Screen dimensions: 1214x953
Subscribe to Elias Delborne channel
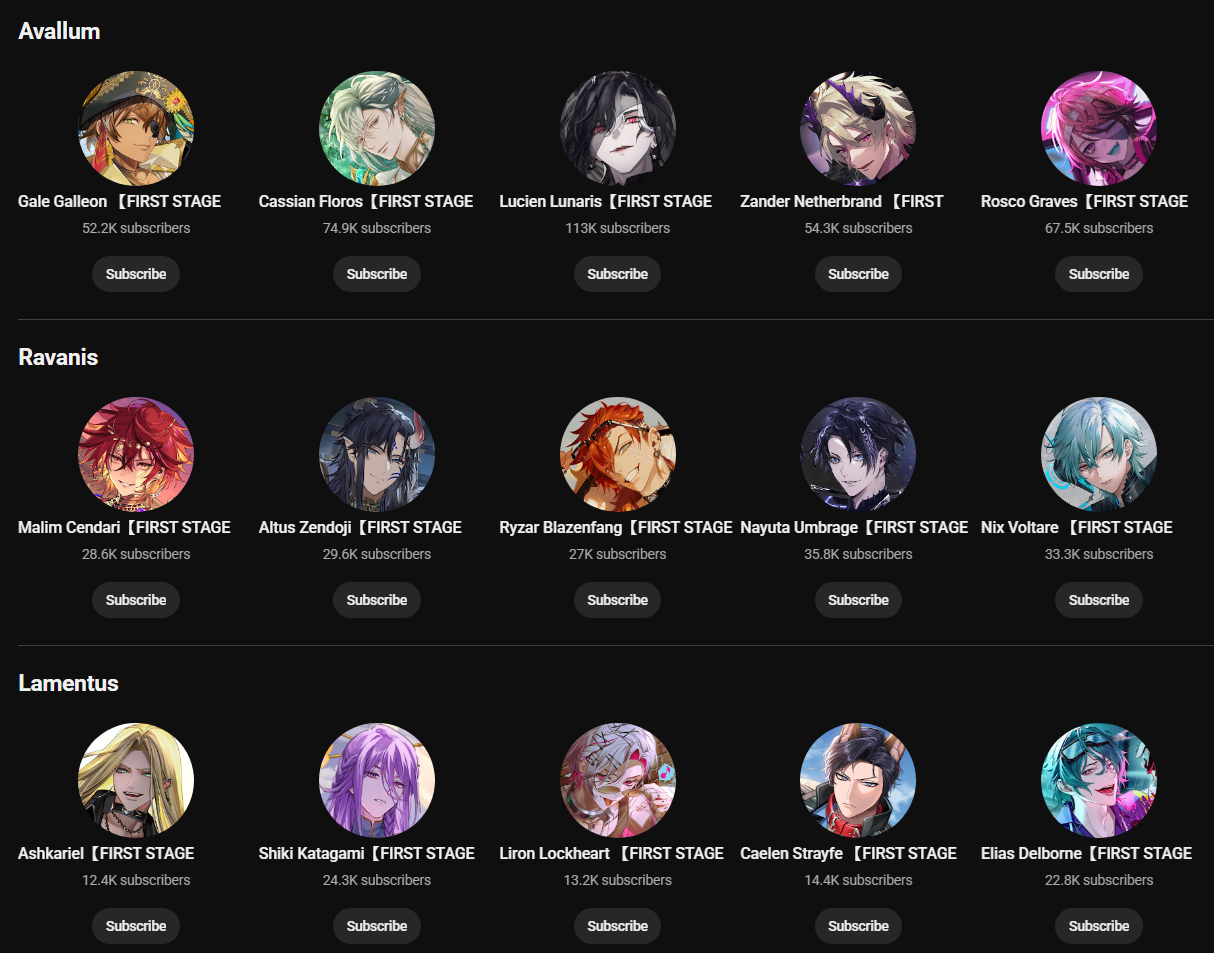coord(1099,926)
